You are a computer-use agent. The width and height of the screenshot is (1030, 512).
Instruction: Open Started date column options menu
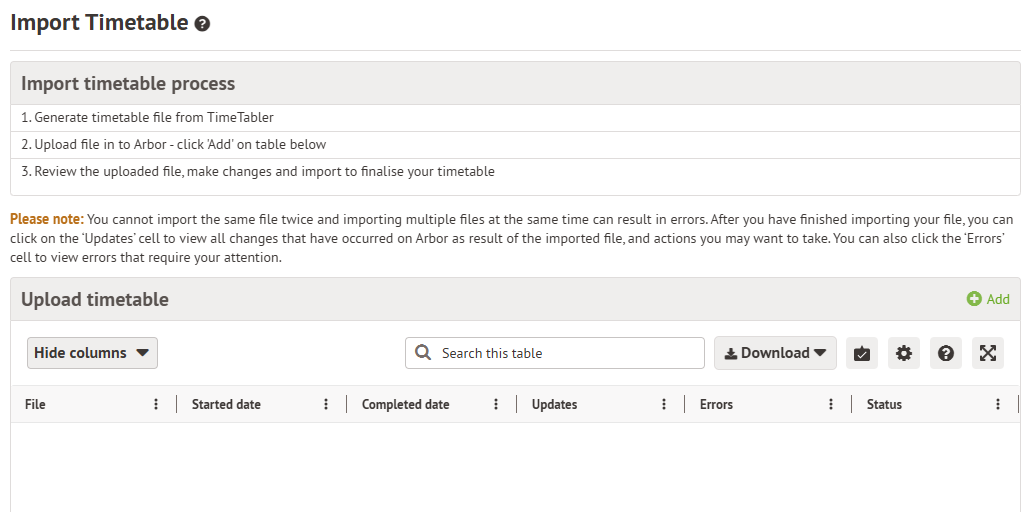[326, 405]
